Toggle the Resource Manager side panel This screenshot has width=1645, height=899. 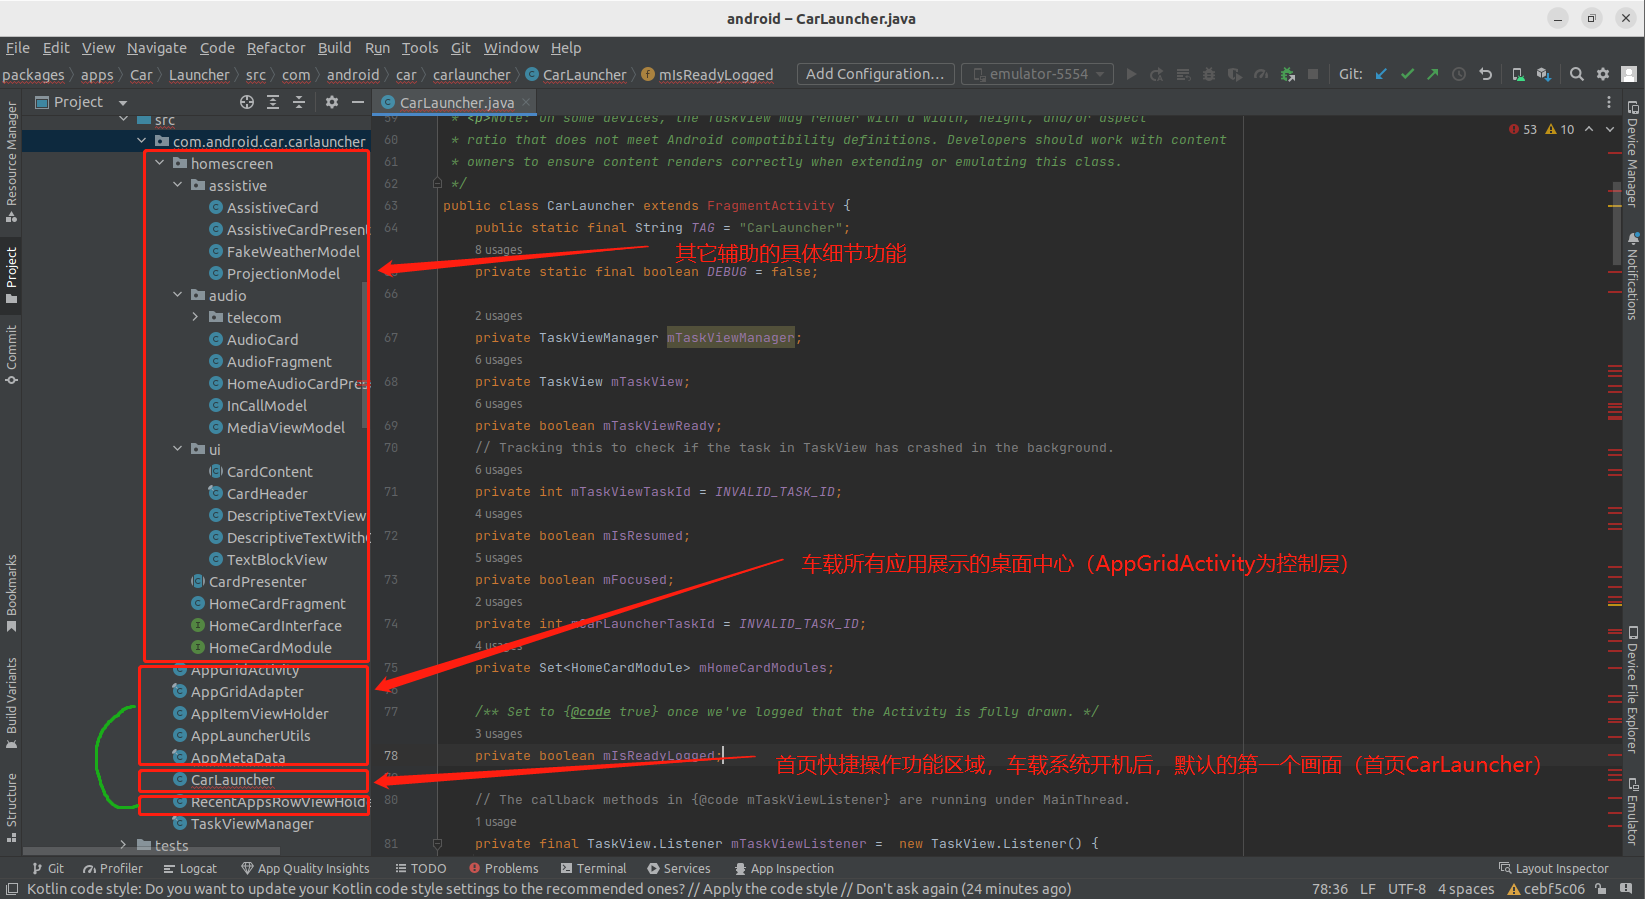coord(11,161)
